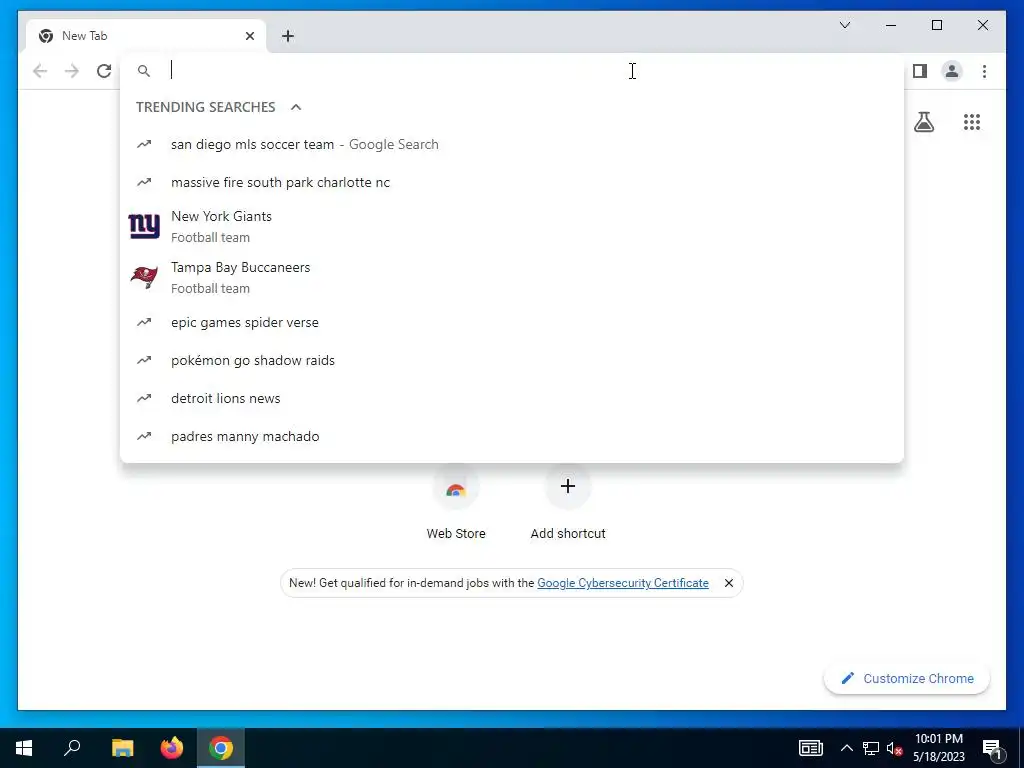Select 'epic games spider verse' suggestion
This screenshot has width=1024, height=768.
coord(512,323)
